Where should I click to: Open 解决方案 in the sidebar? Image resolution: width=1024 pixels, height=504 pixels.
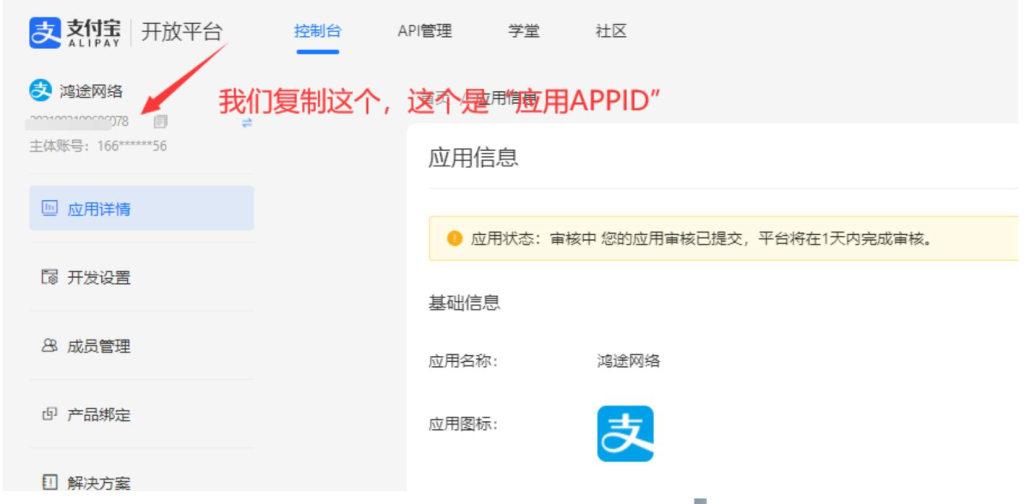(x=141, y=482)
